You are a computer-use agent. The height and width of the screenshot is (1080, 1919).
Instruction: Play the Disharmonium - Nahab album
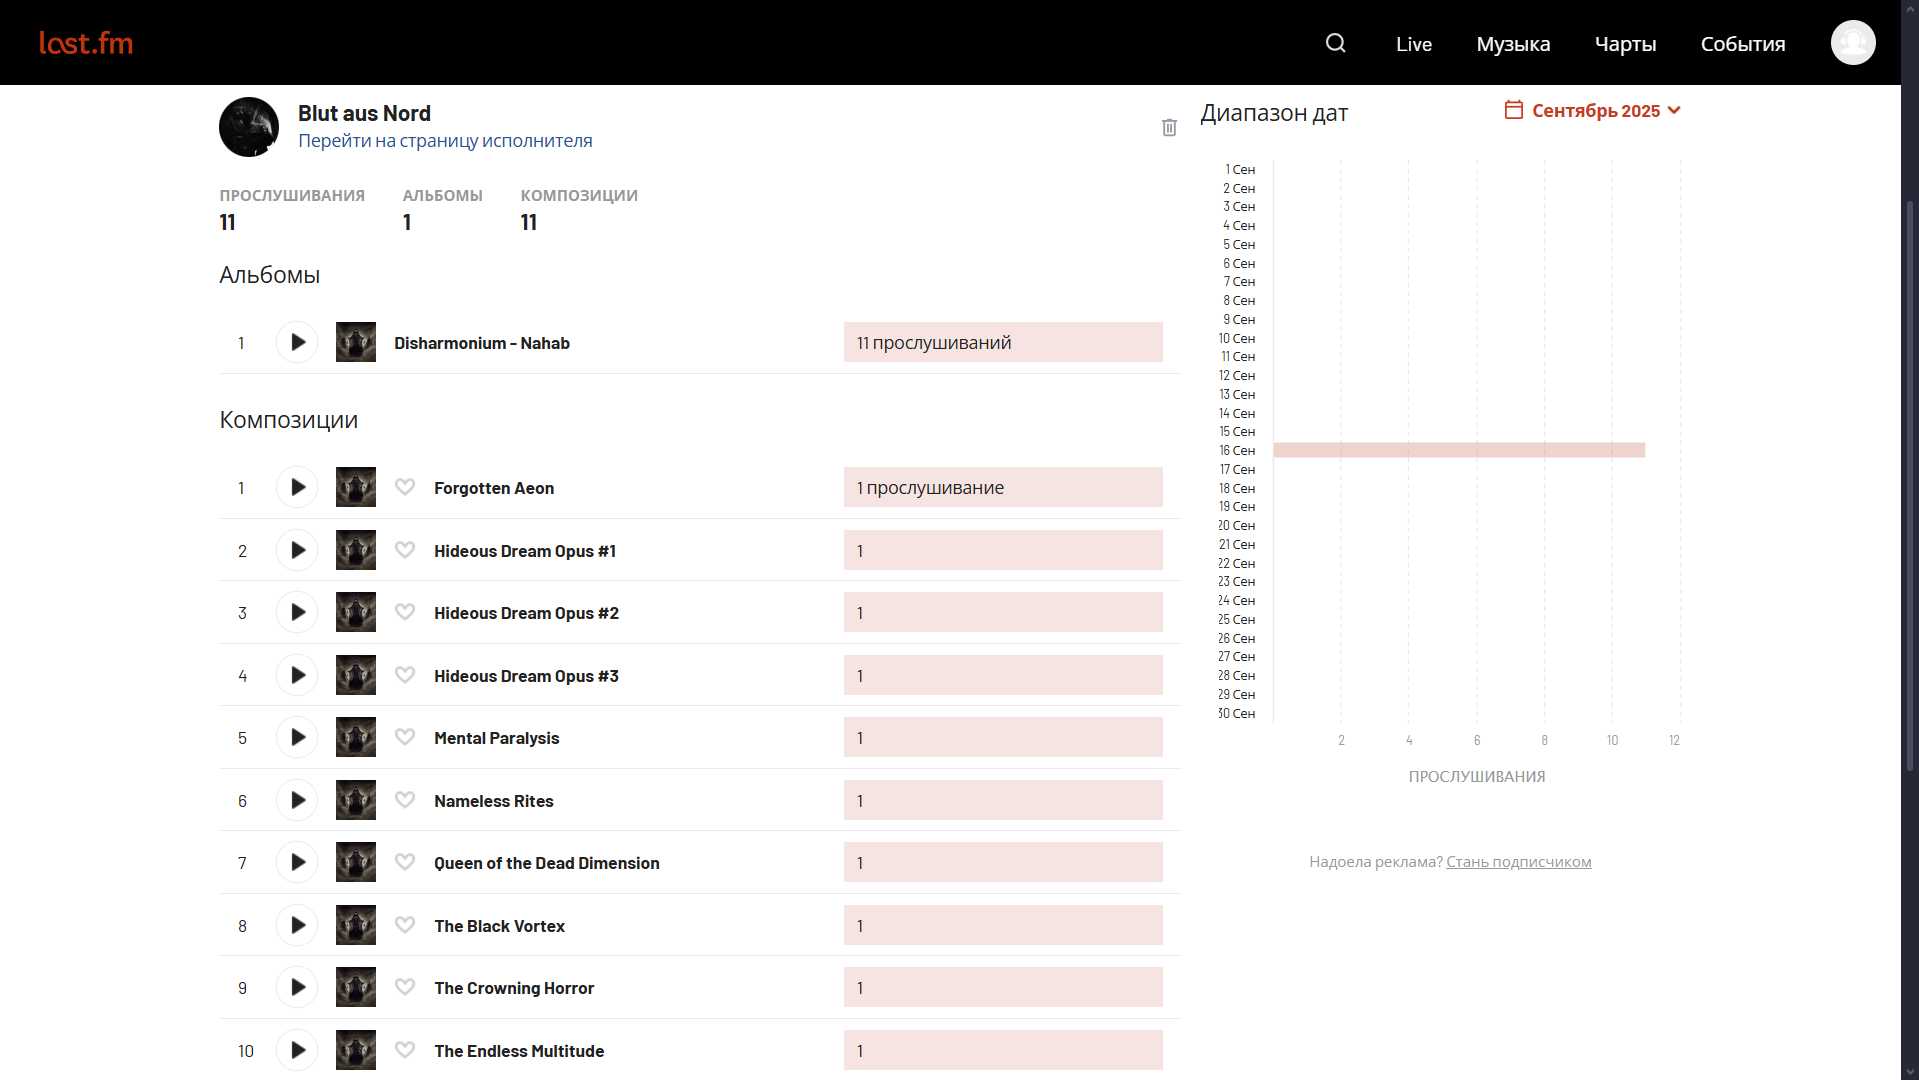pos(297,342)
